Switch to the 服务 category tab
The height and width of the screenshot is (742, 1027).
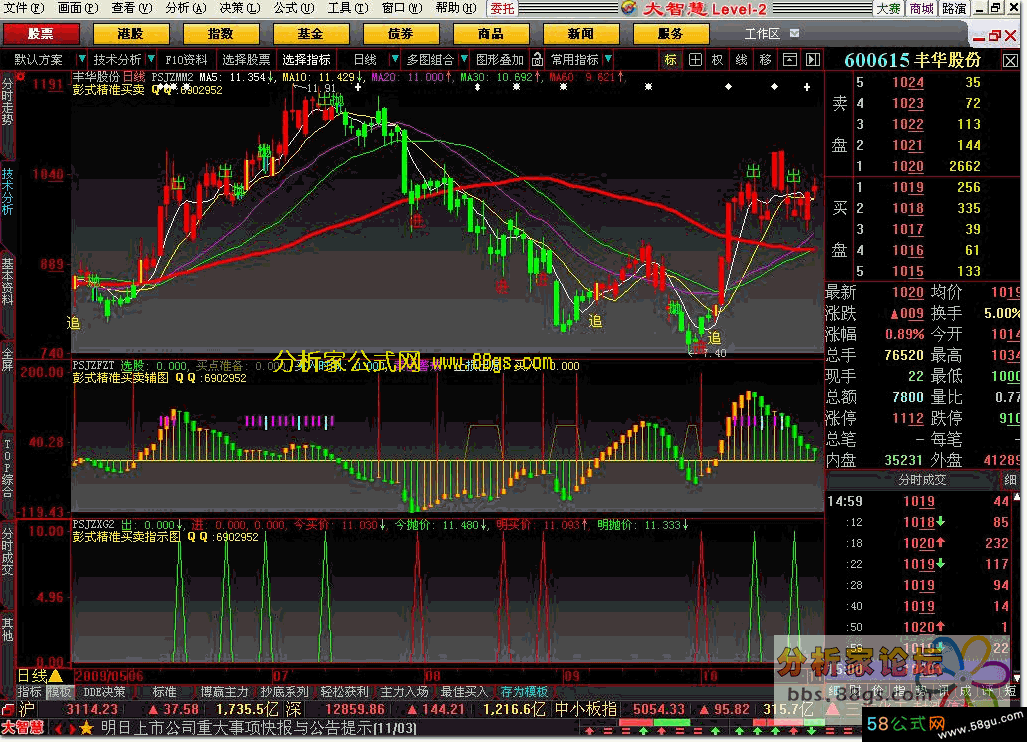(x=671, y=33)
